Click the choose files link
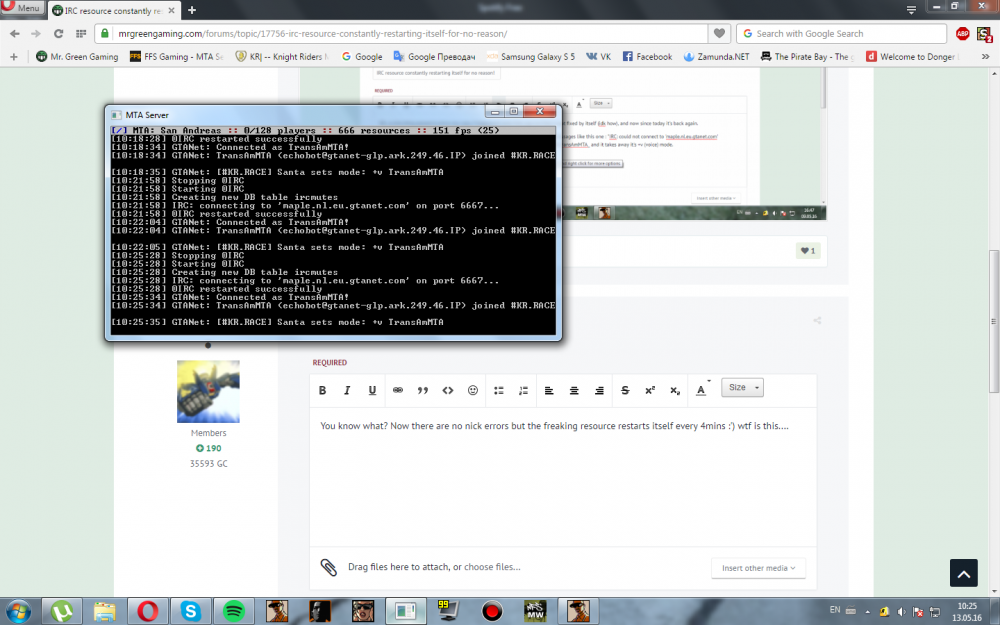Image resolution: width=1000 pixels, height=625 pixels. (x=491, y=567)
